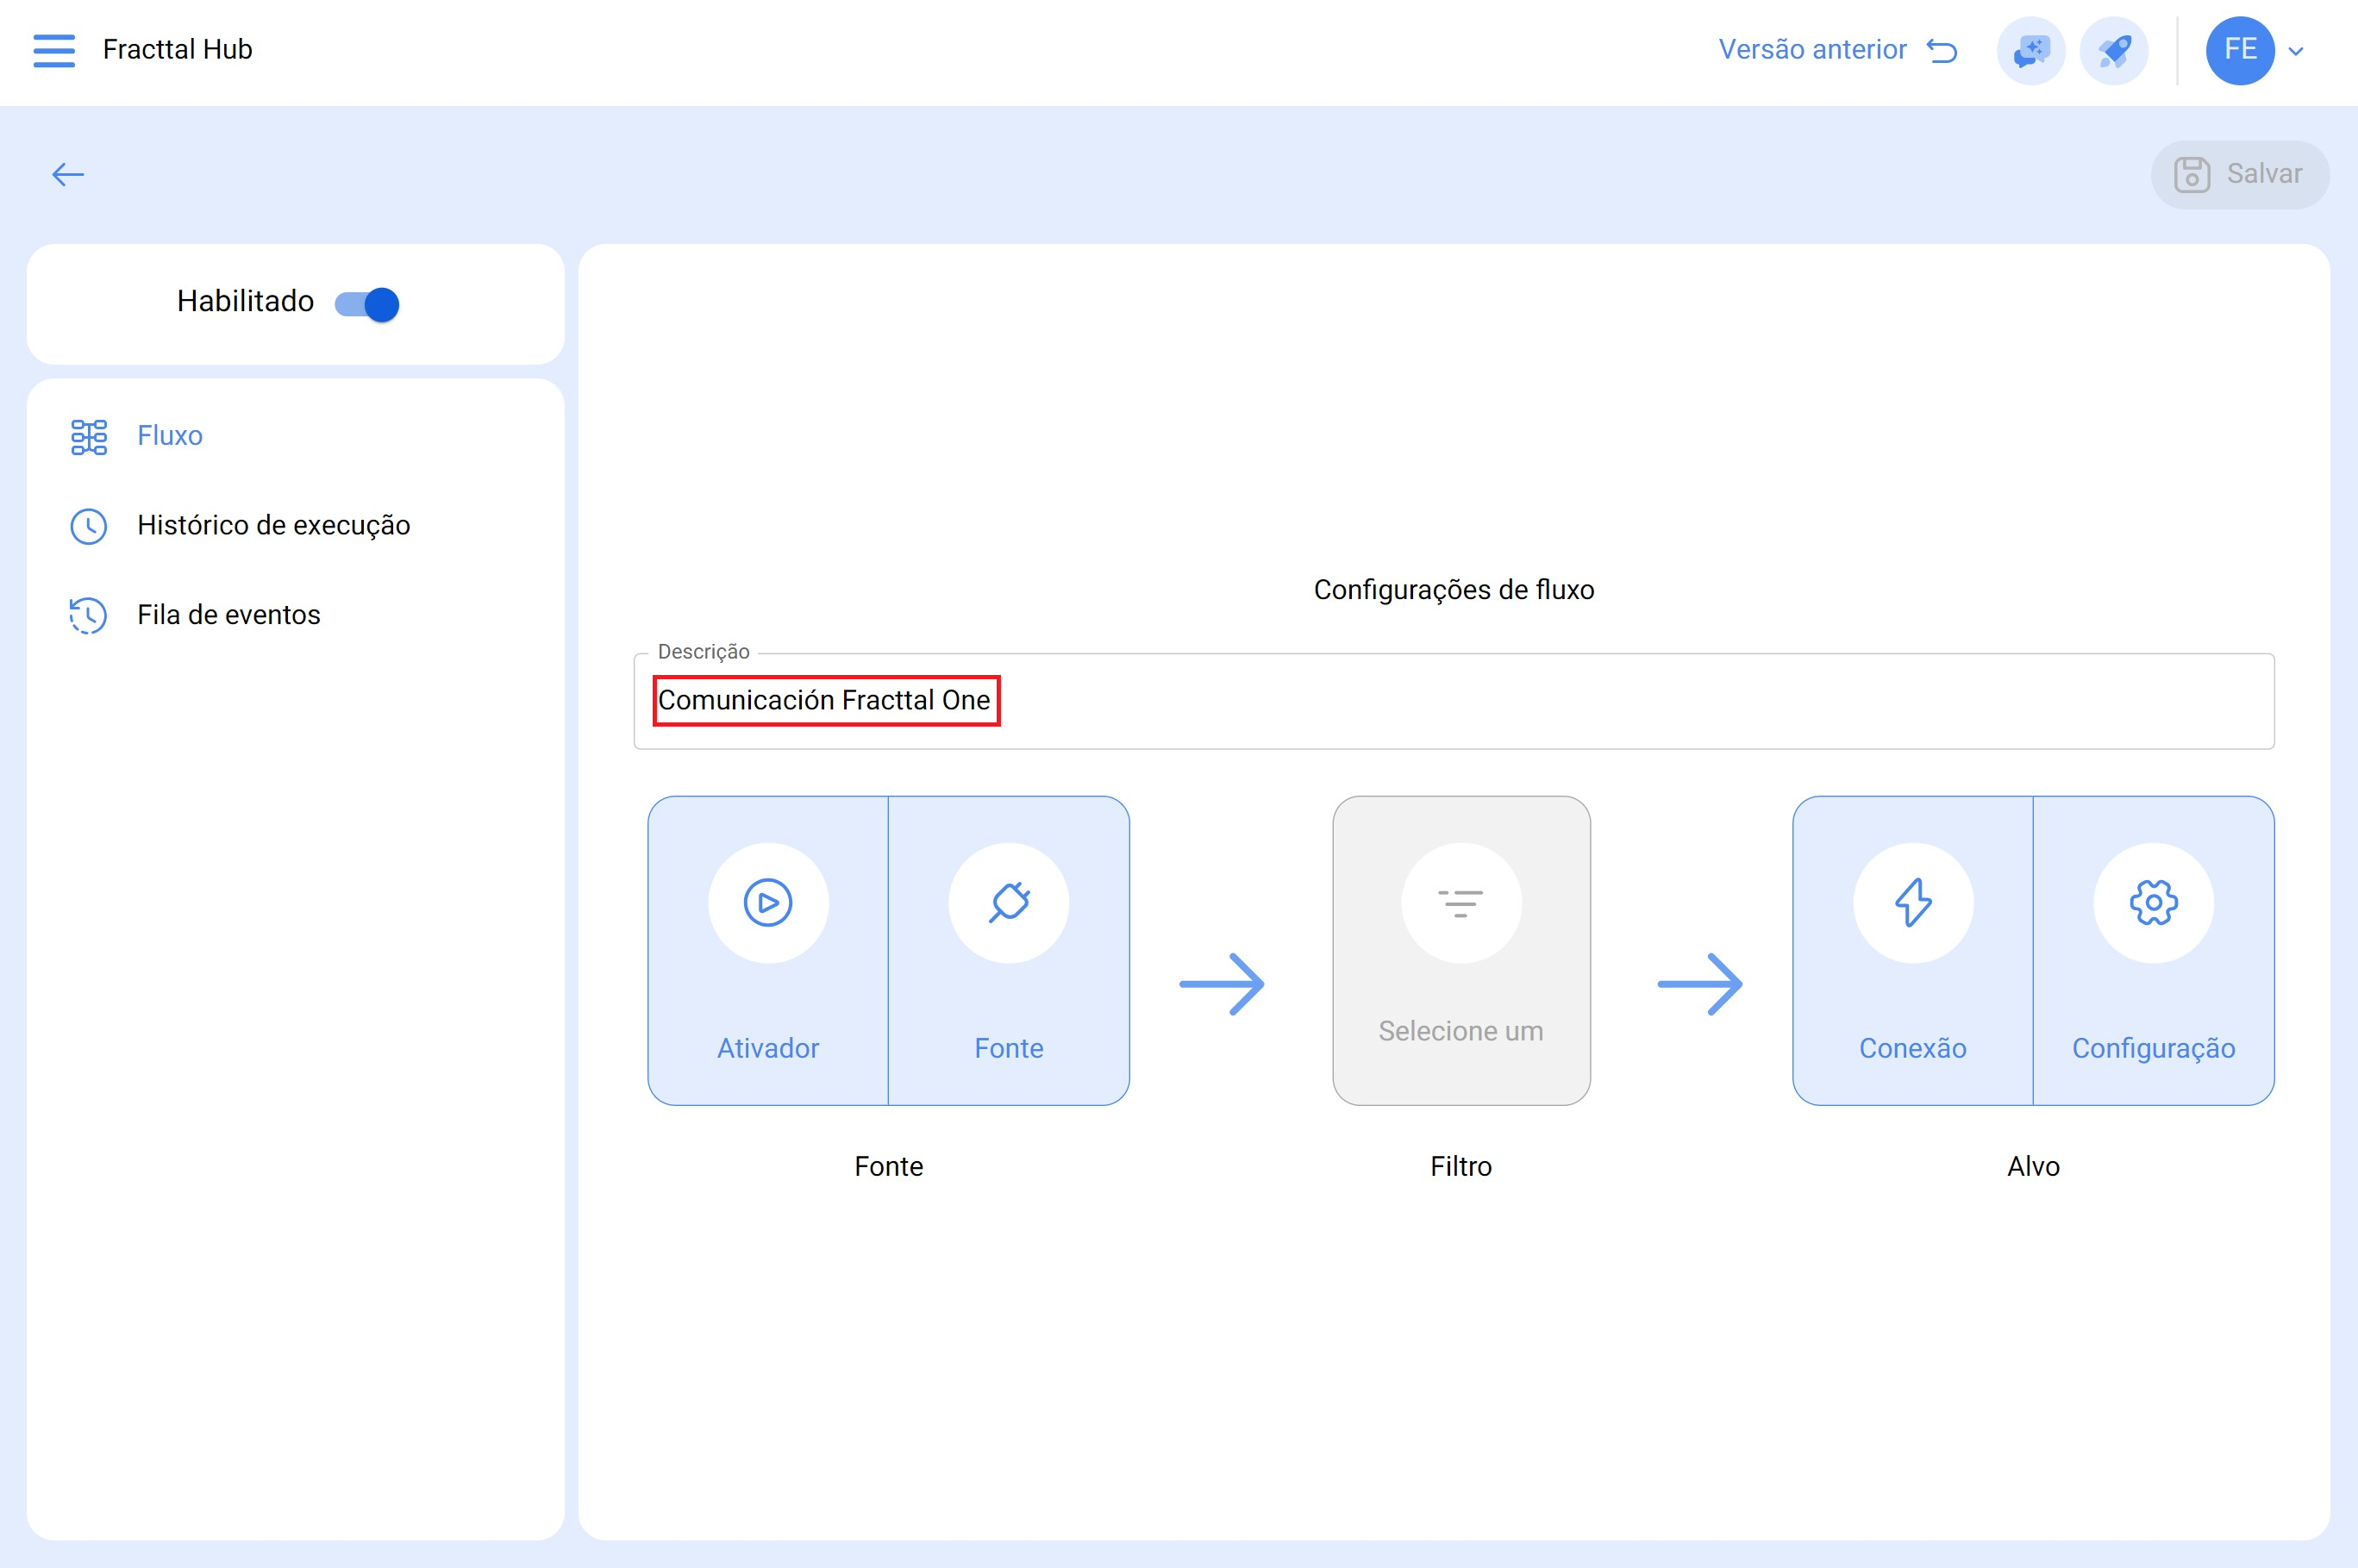
Task: Click the Configuração gear icon
Action: coord(2154,903)
